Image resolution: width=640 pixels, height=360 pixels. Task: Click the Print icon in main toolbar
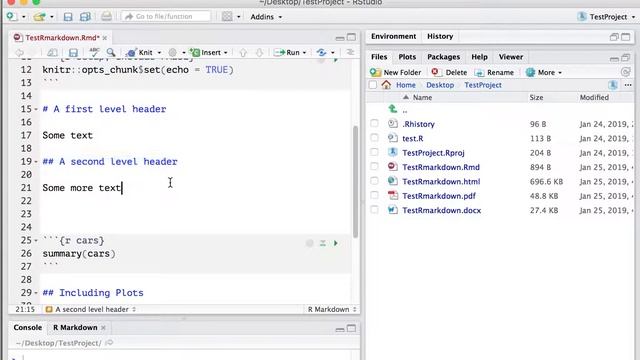coord(106,17)
